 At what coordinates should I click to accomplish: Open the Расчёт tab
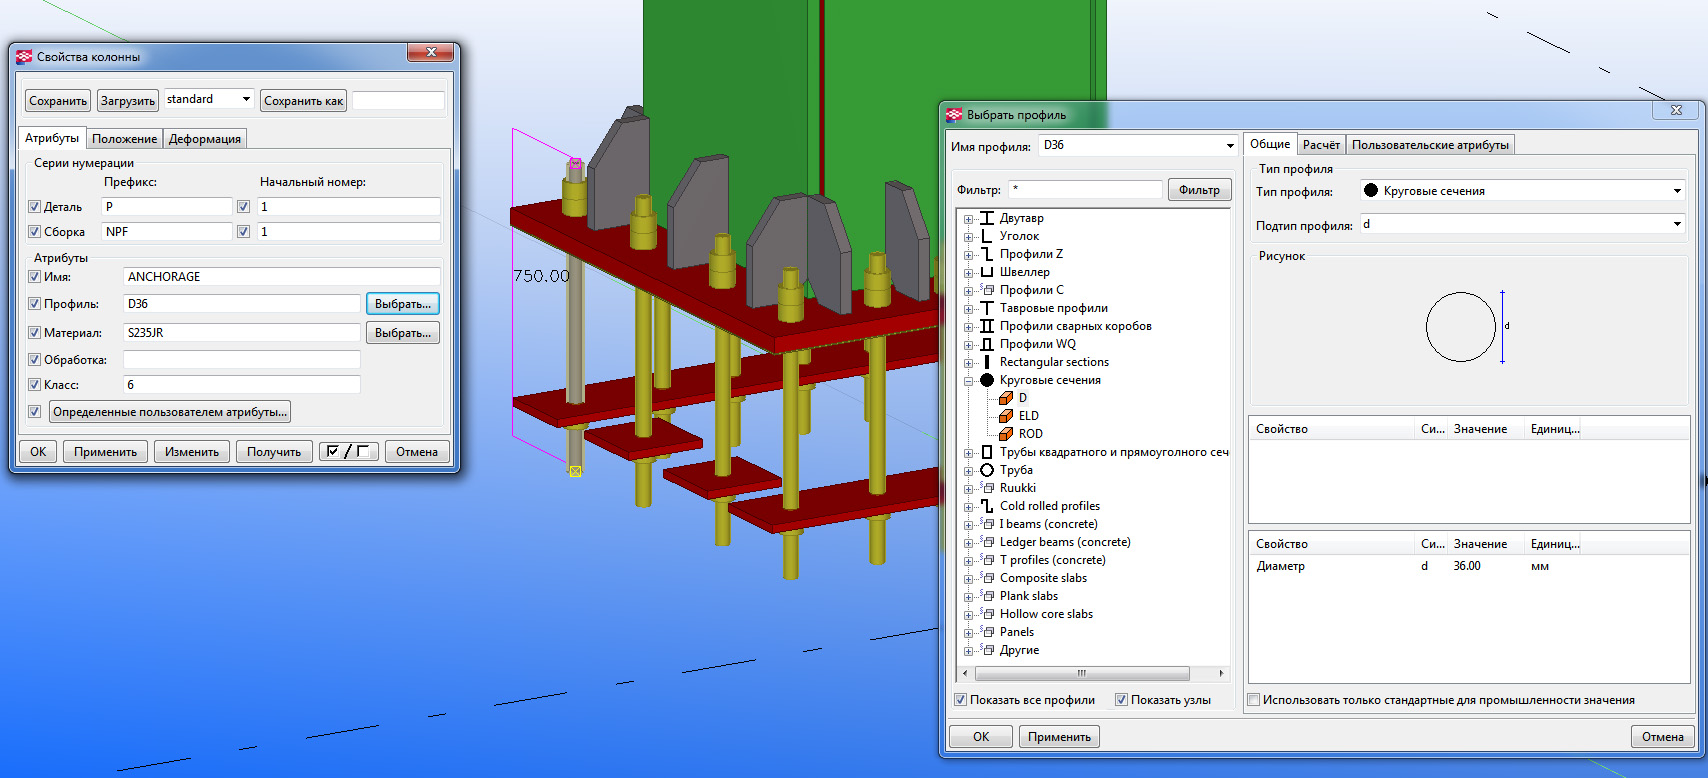pyautogui.click(x=1321, y=145)
